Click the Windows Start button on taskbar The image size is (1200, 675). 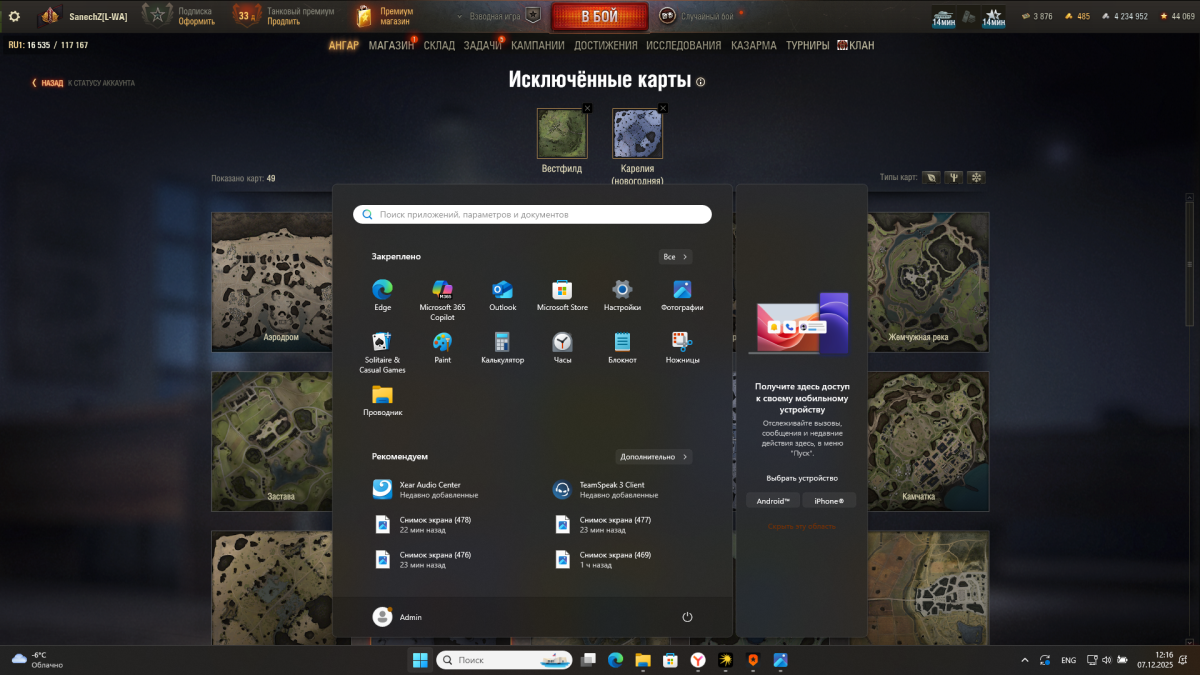420,660
